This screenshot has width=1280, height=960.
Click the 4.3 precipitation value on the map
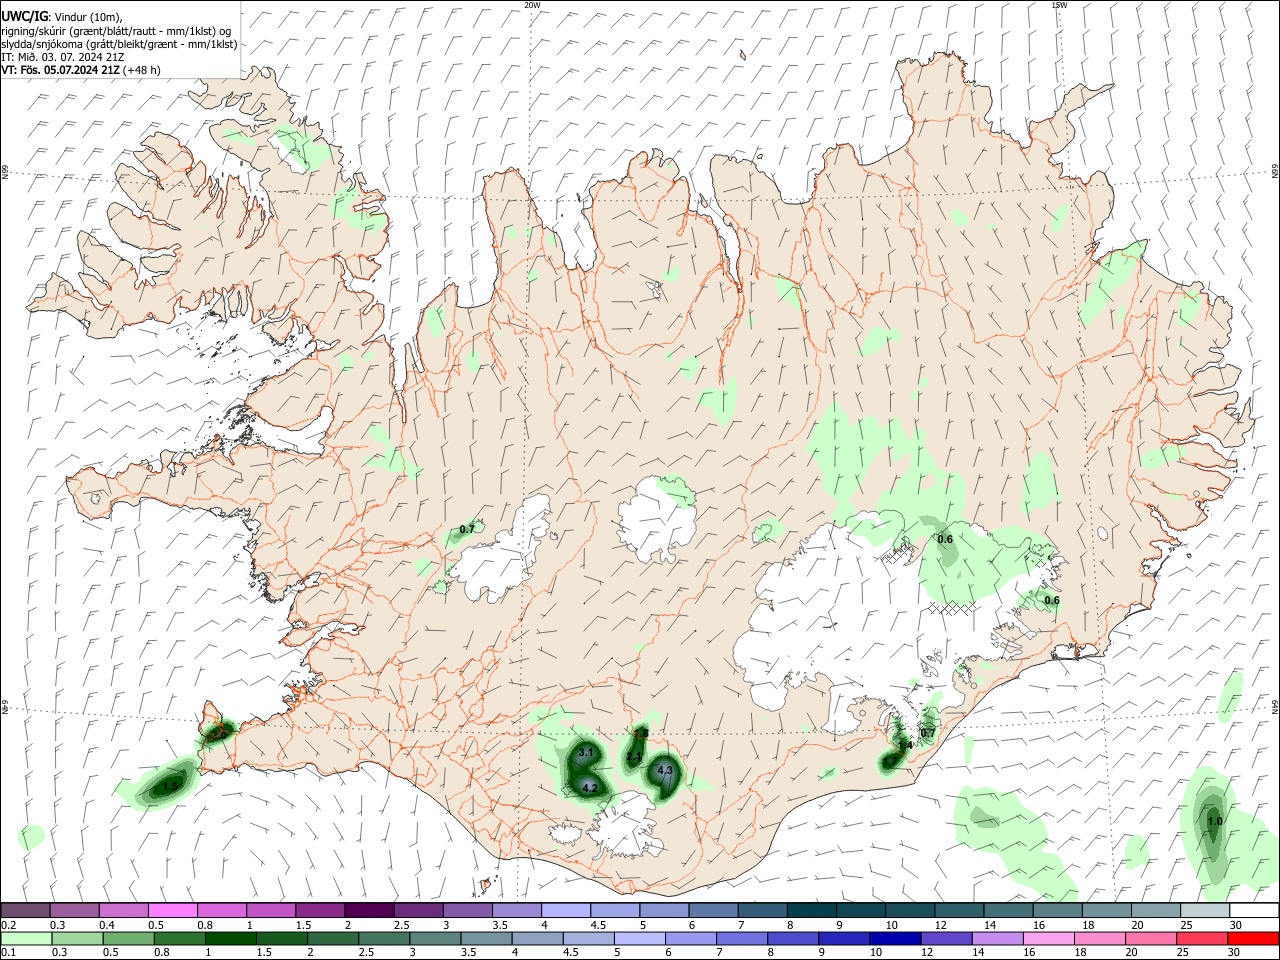(664, 770)
